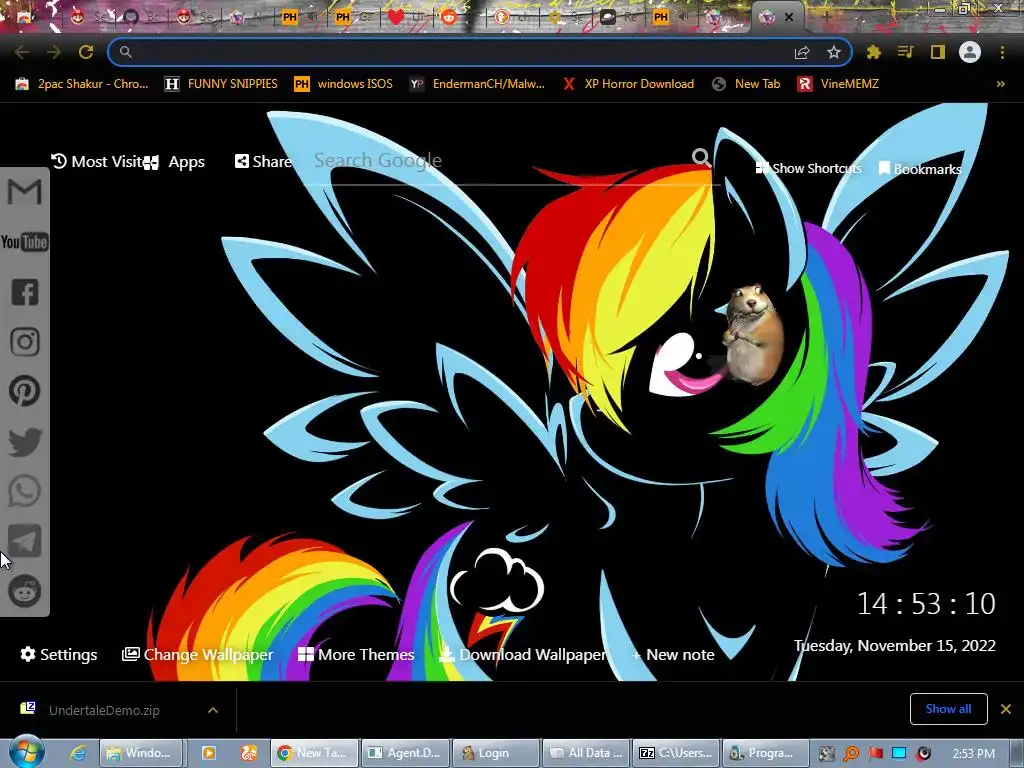
Task: Open Bookmarks on the new tab page
Action: 920,169
